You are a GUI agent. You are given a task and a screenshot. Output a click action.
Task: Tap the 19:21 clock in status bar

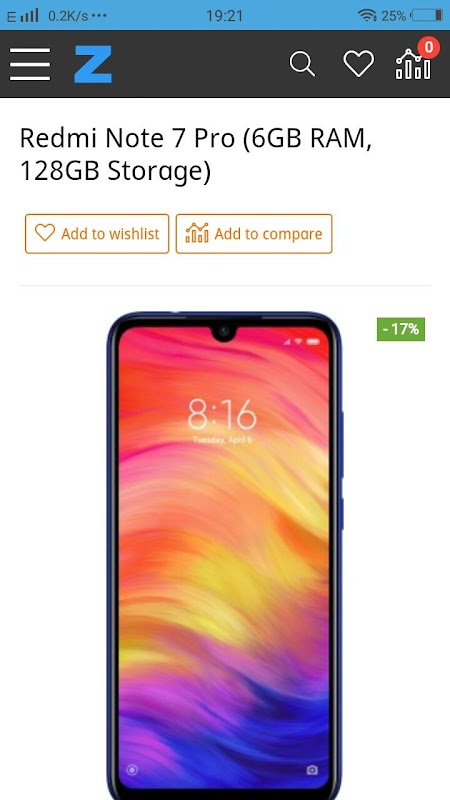tap(224, 16)
